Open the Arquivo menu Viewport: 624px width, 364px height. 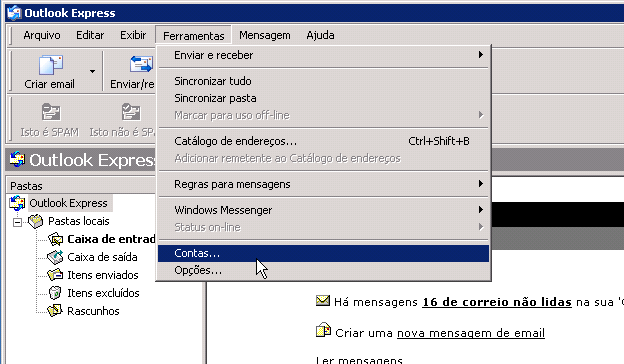point(42,35)
